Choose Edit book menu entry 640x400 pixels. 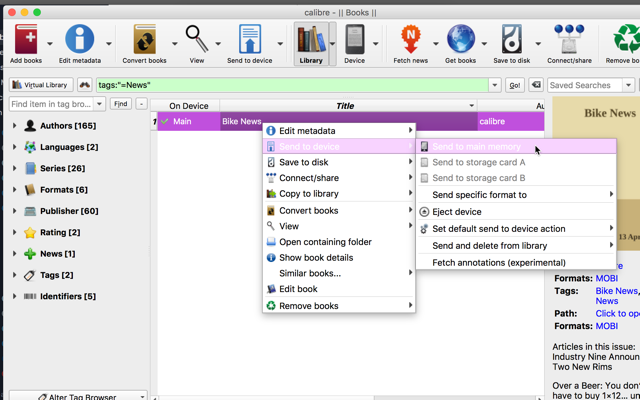point(339,289)
